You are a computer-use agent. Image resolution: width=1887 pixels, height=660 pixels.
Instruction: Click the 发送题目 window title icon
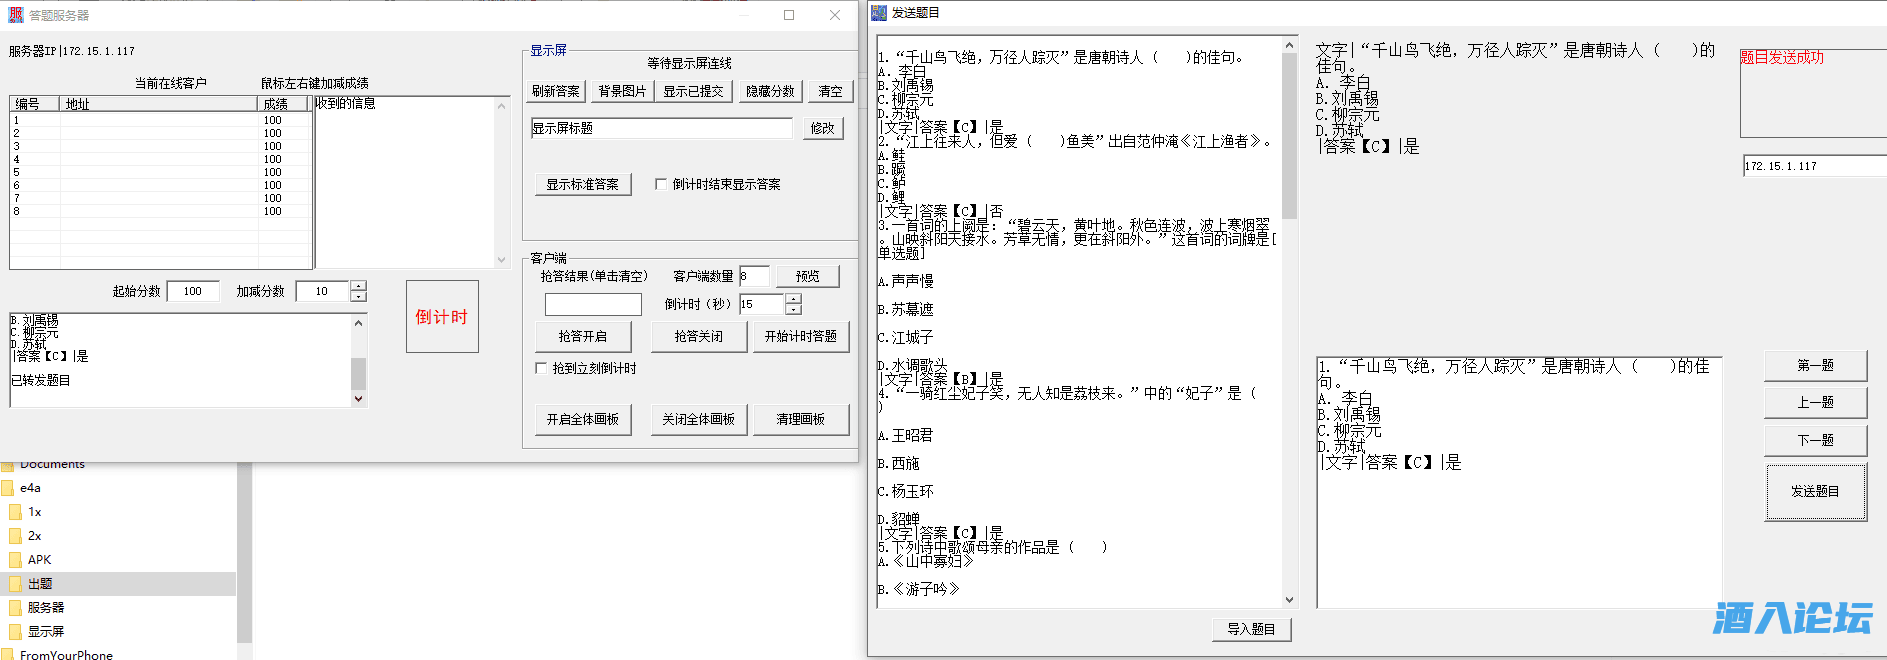coord(879,13)
